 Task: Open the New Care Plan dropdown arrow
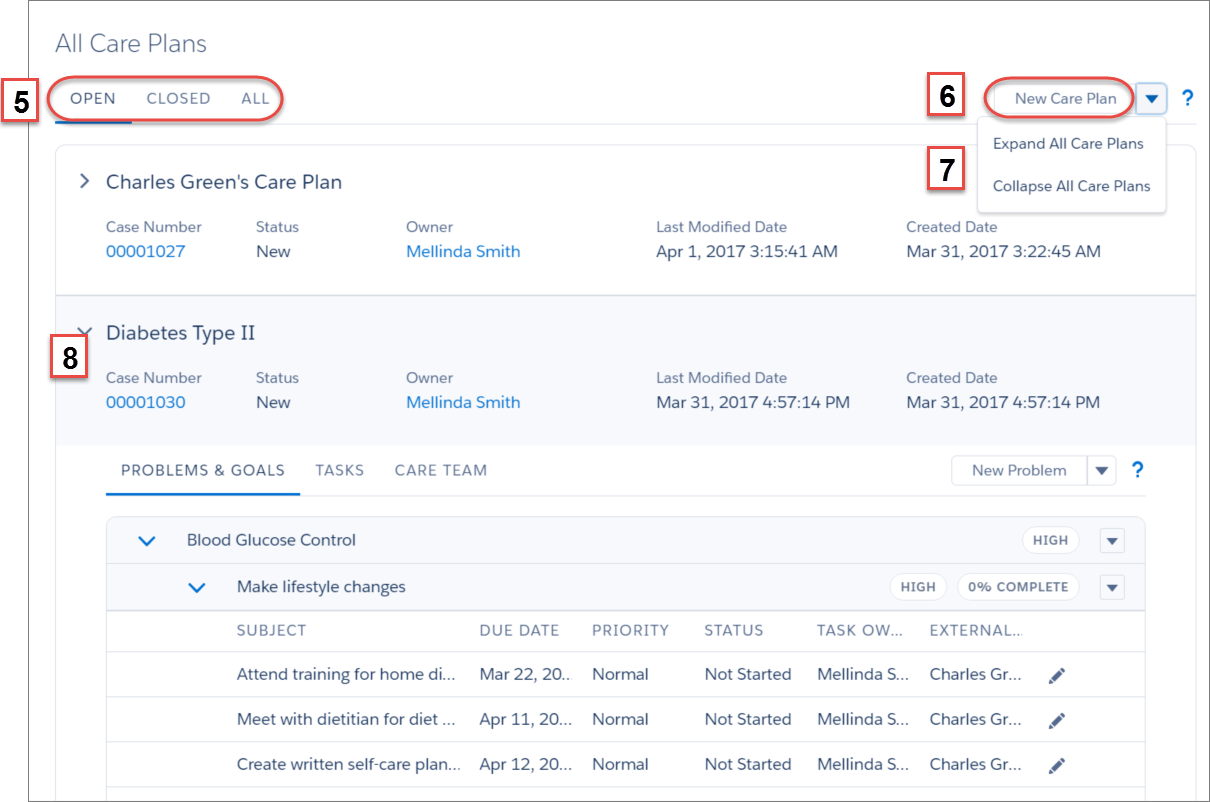coord(1151,98)
